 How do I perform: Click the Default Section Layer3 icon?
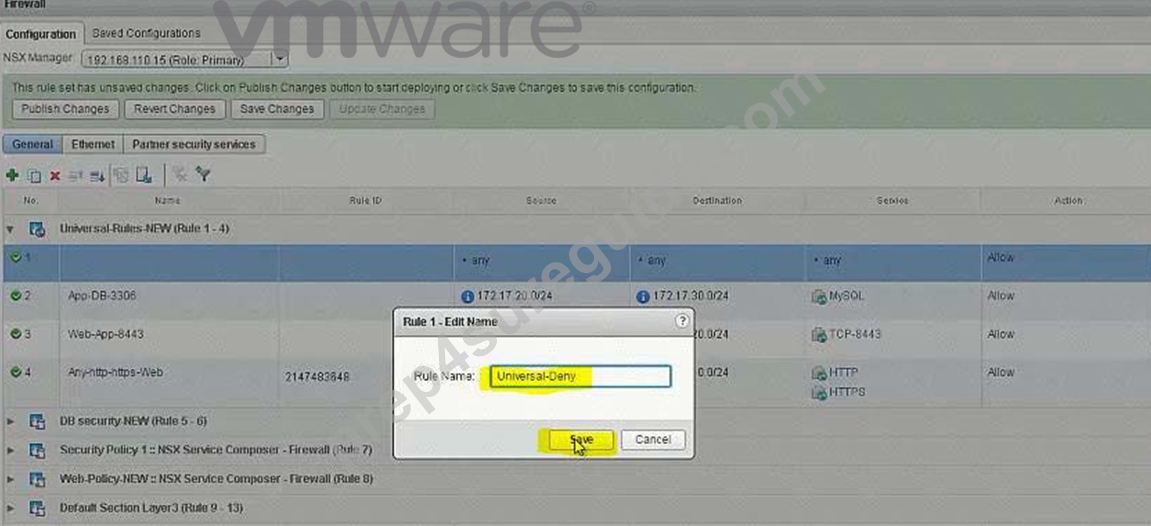(x=37, y=508)
